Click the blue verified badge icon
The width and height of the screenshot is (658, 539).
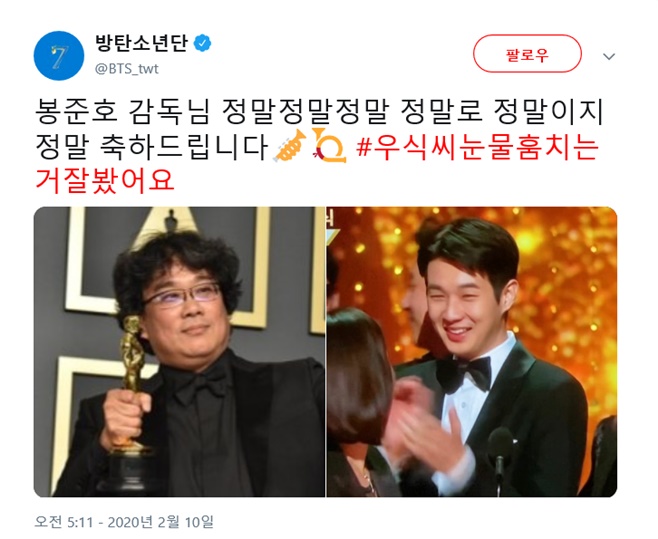(202, 44)
